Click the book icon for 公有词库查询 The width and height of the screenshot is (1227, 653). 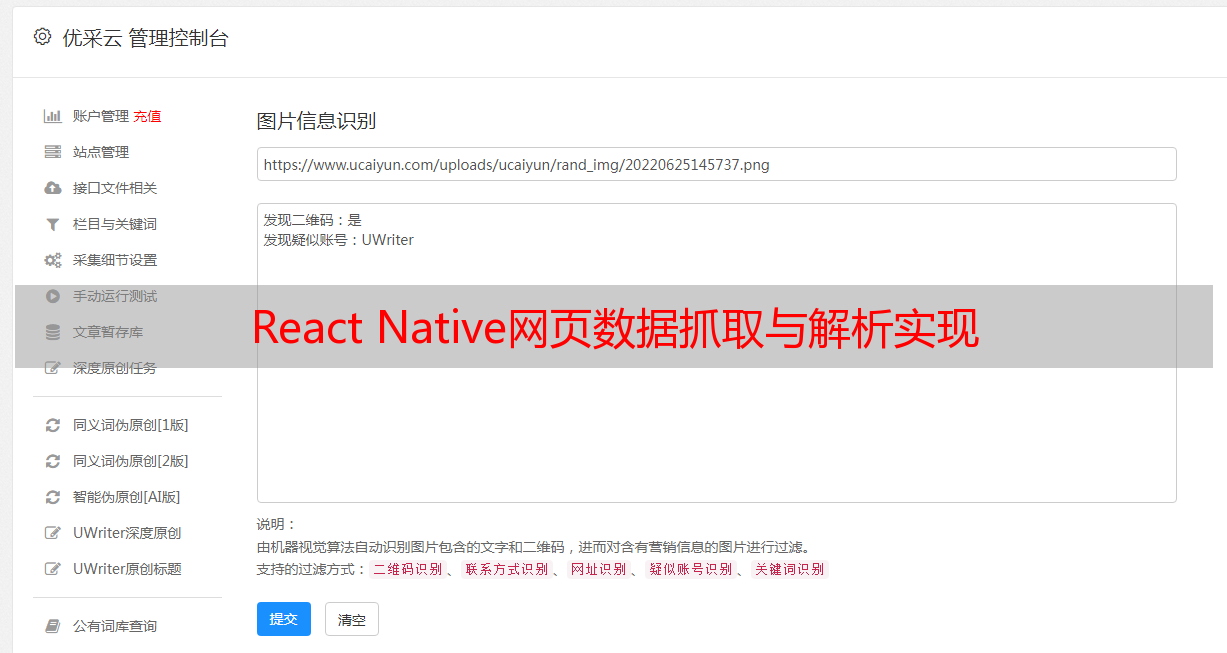tap(53, 626)
